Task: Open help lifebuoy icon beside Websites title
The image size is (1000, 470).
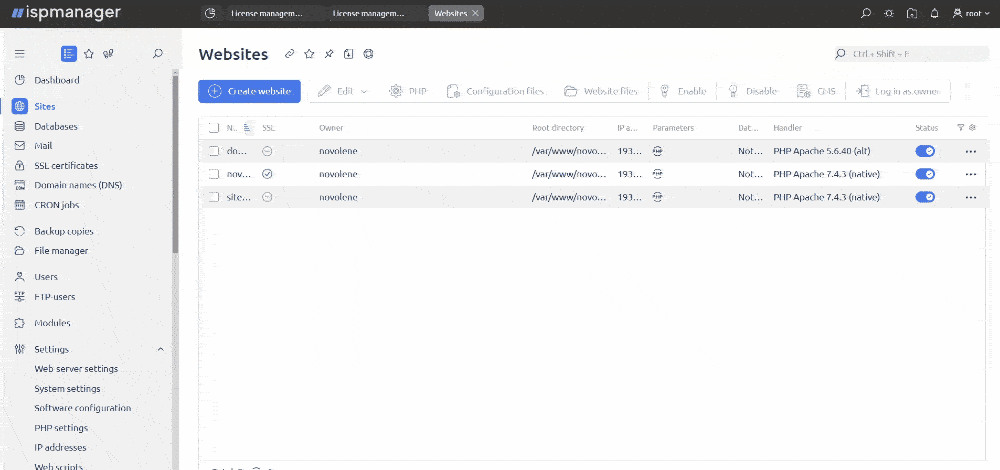Action: [x=368, y=54]
